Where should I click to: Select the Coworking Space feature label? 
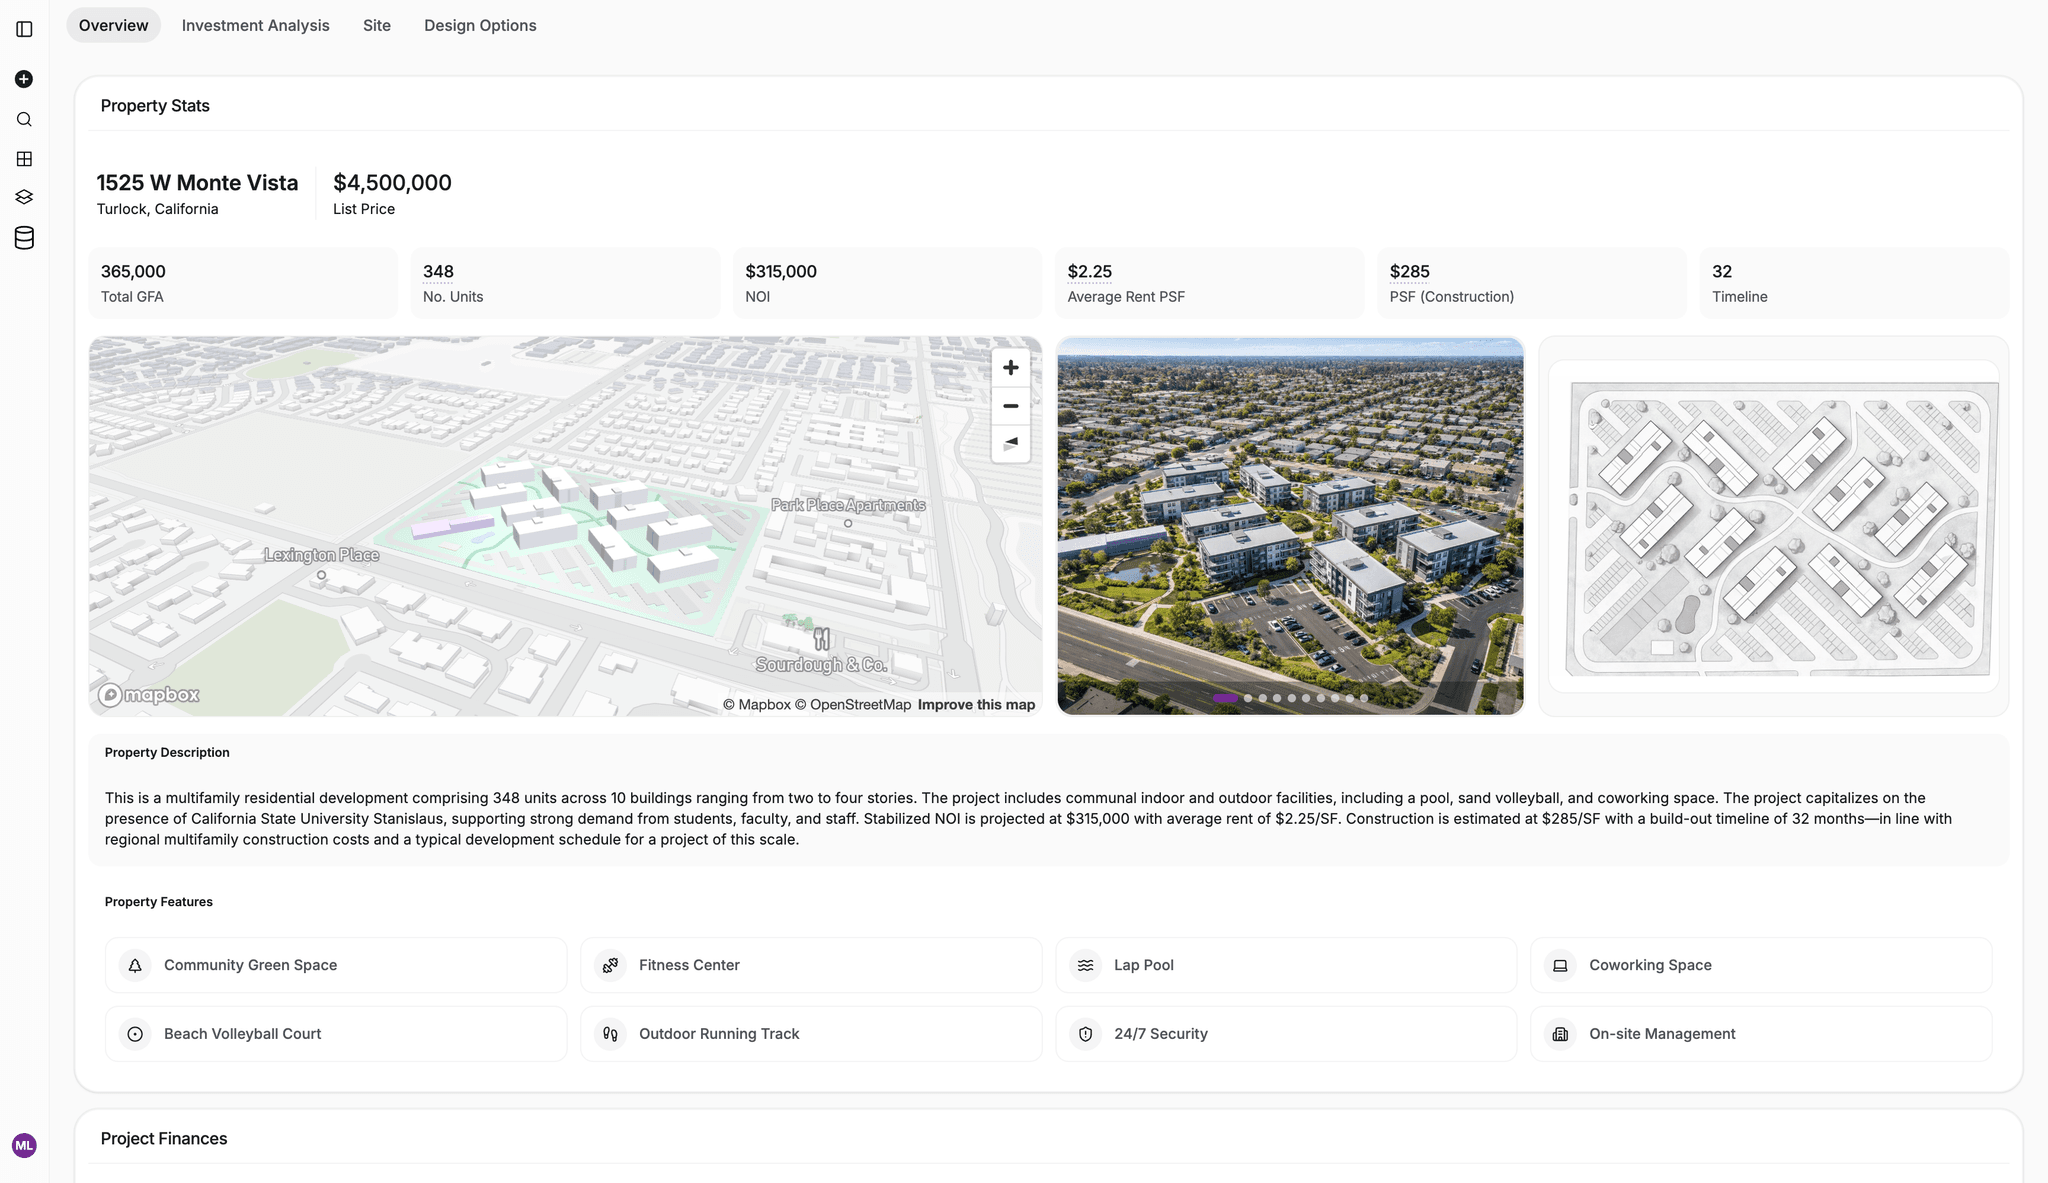(1650, 965)
